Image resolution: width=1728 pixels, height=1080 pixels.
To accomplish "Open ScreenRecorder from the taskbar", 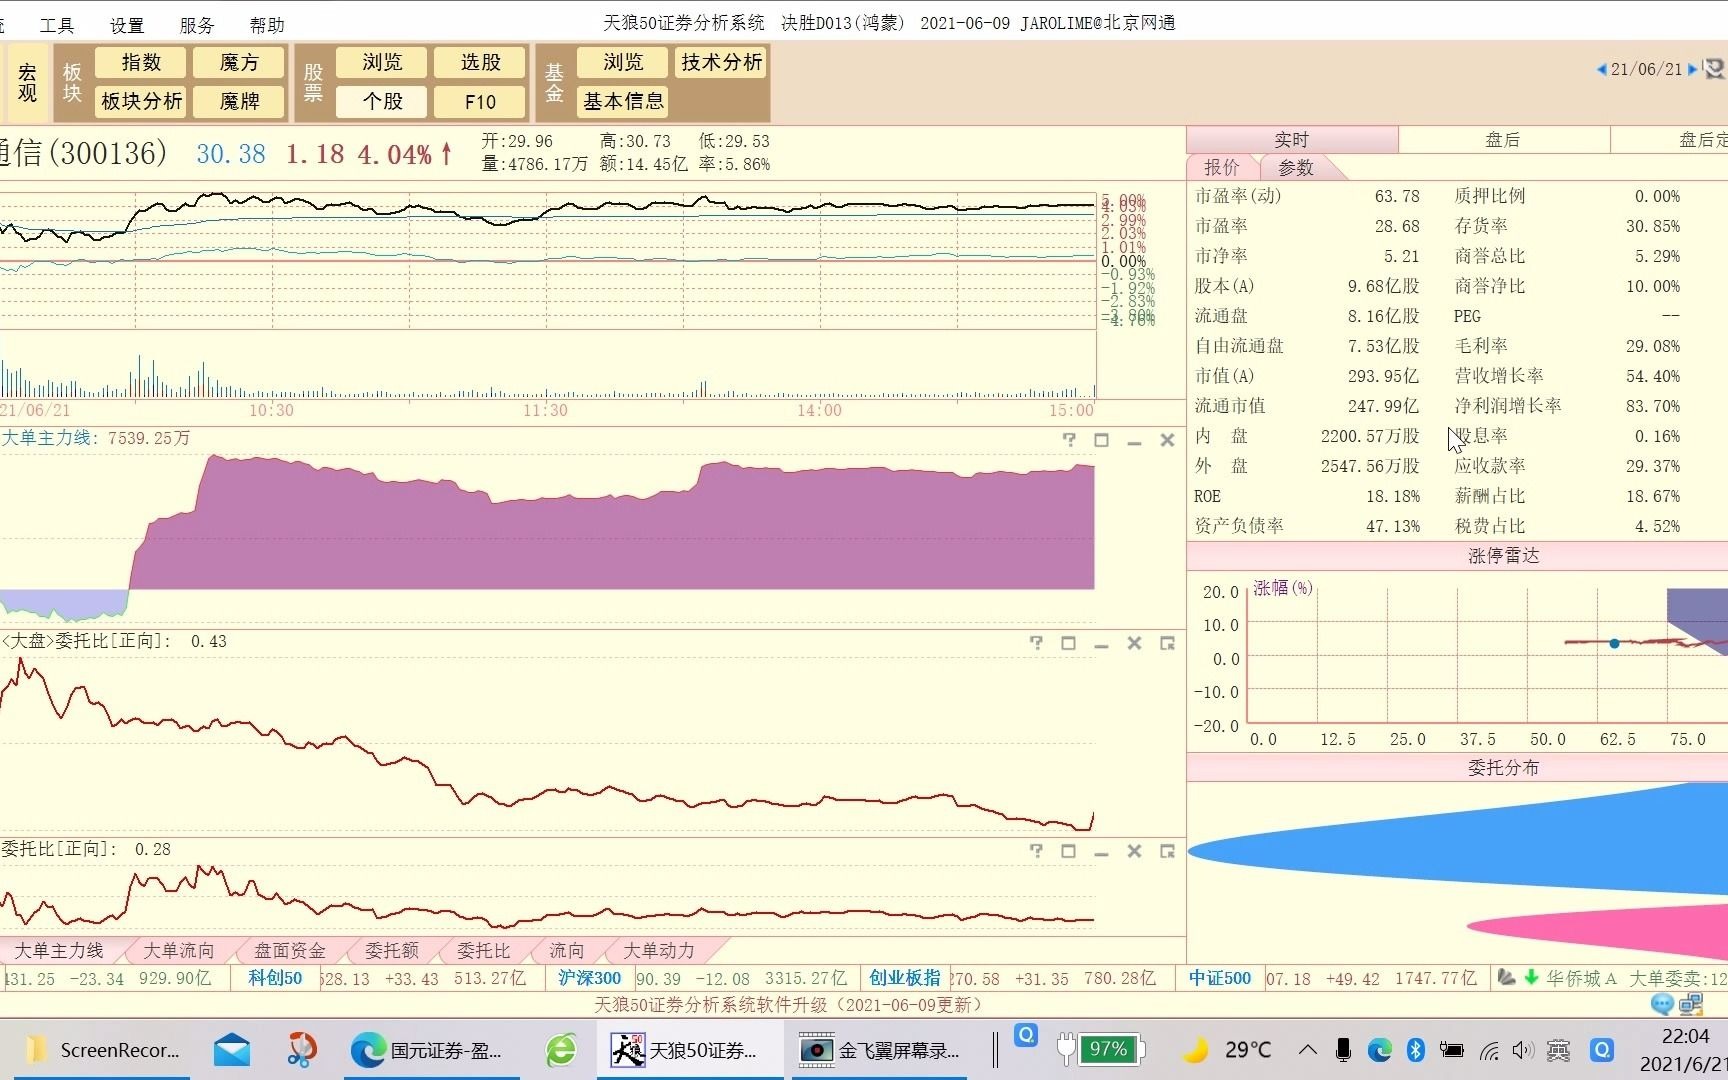I will coord(102,1049).
